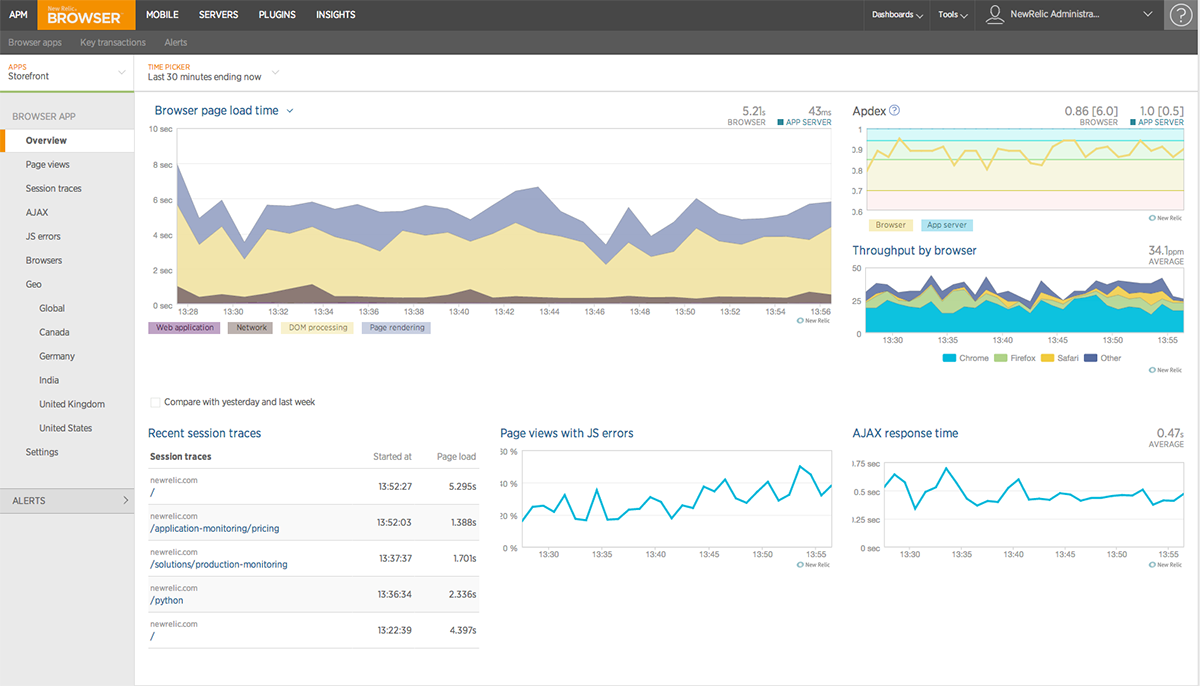1200x686 pixels.
Task: Open the Key transactions tab
Action: (x=112, y=42)
